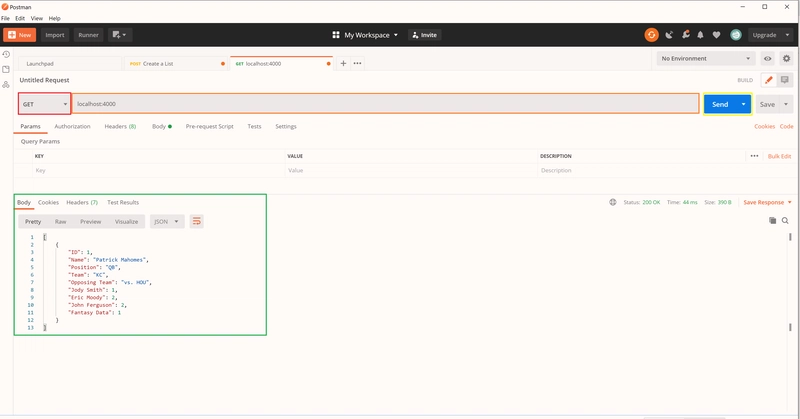800x419 pixels.
Task: Open the File menu
Action: click(5, 18)
